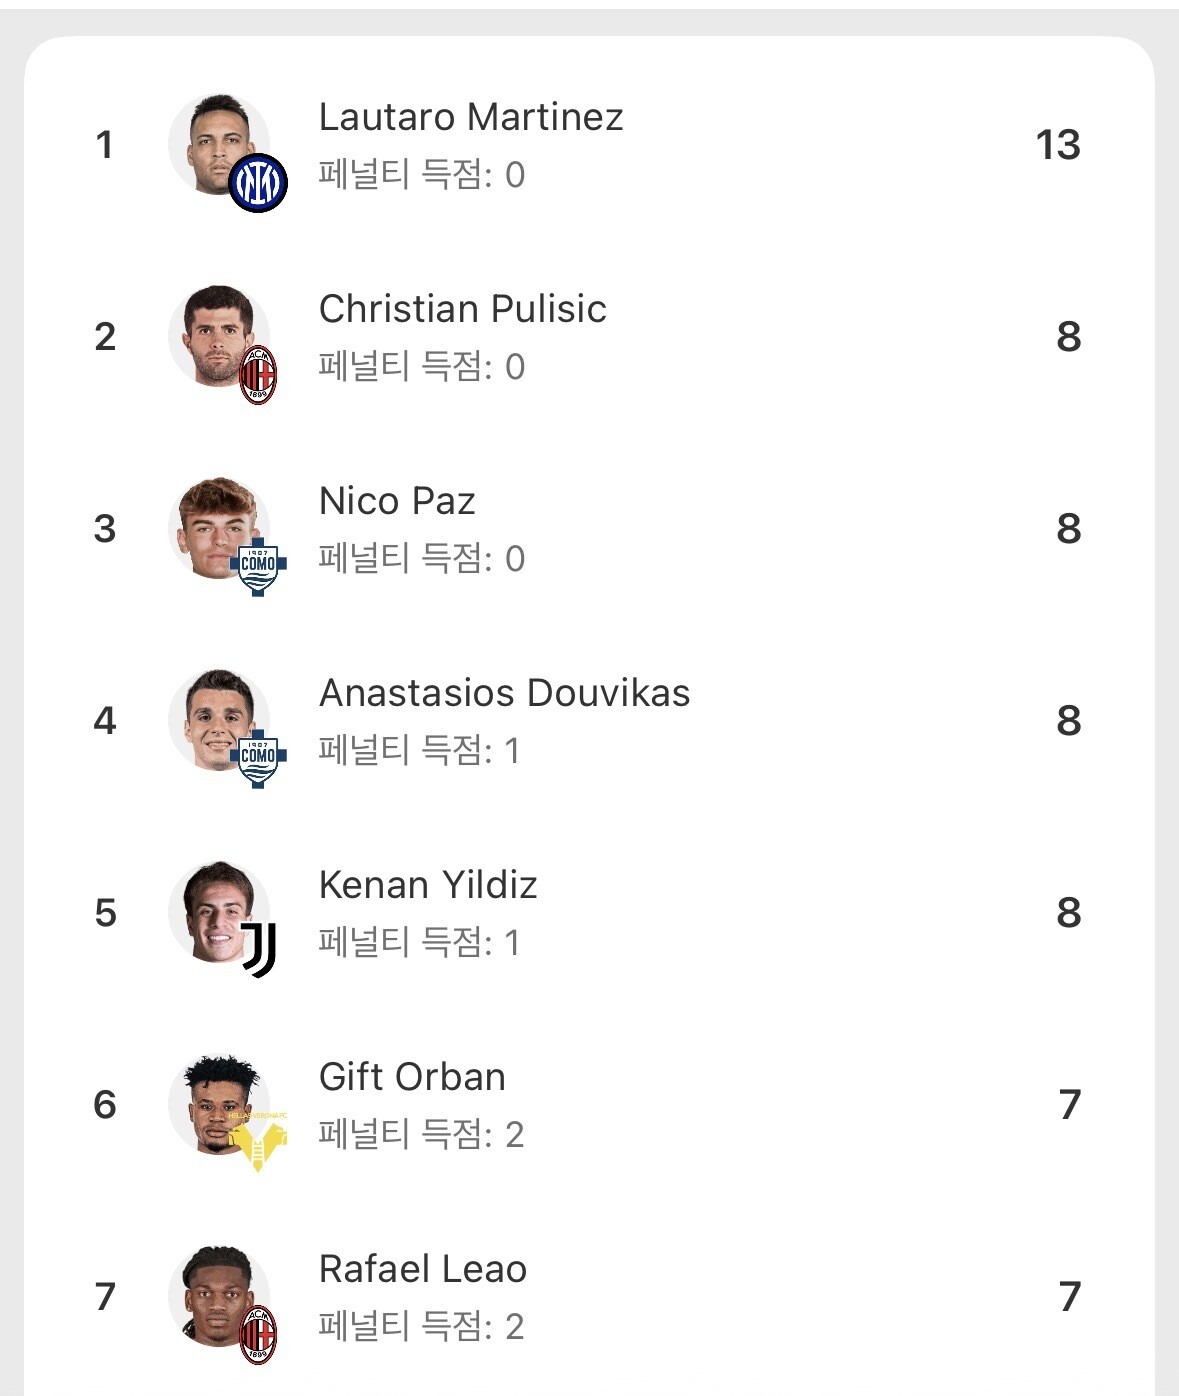Select the Rafael Leao name

[422, 1269]
